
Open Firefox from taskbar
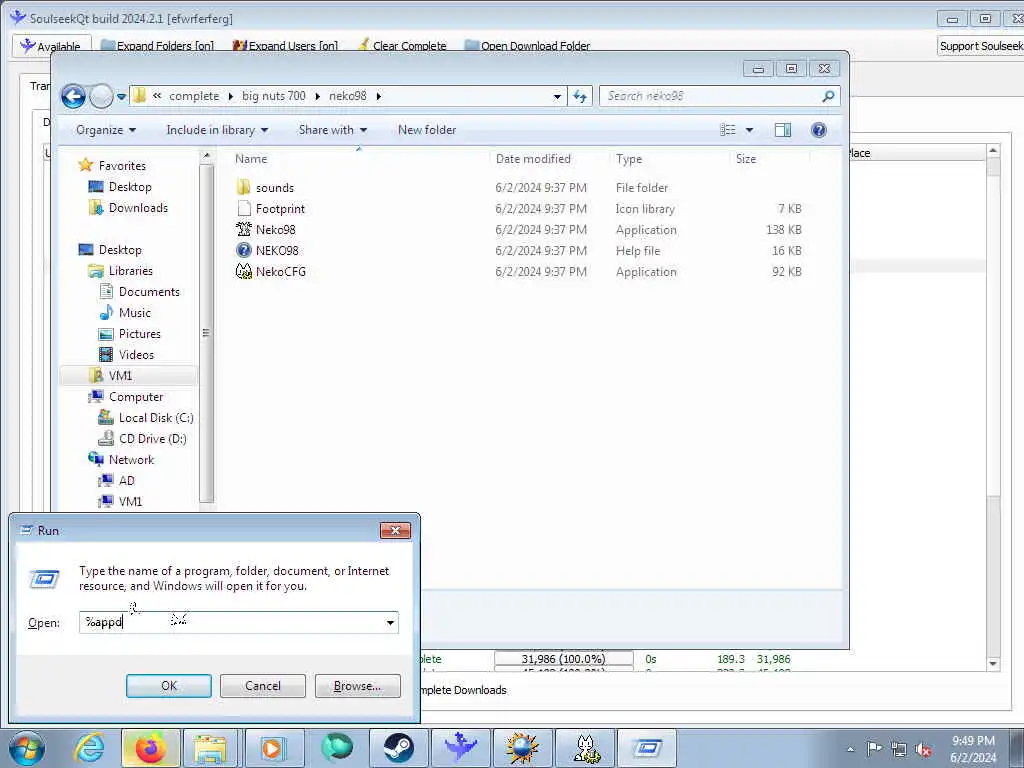pyautogui.click(x=151, y=748)
